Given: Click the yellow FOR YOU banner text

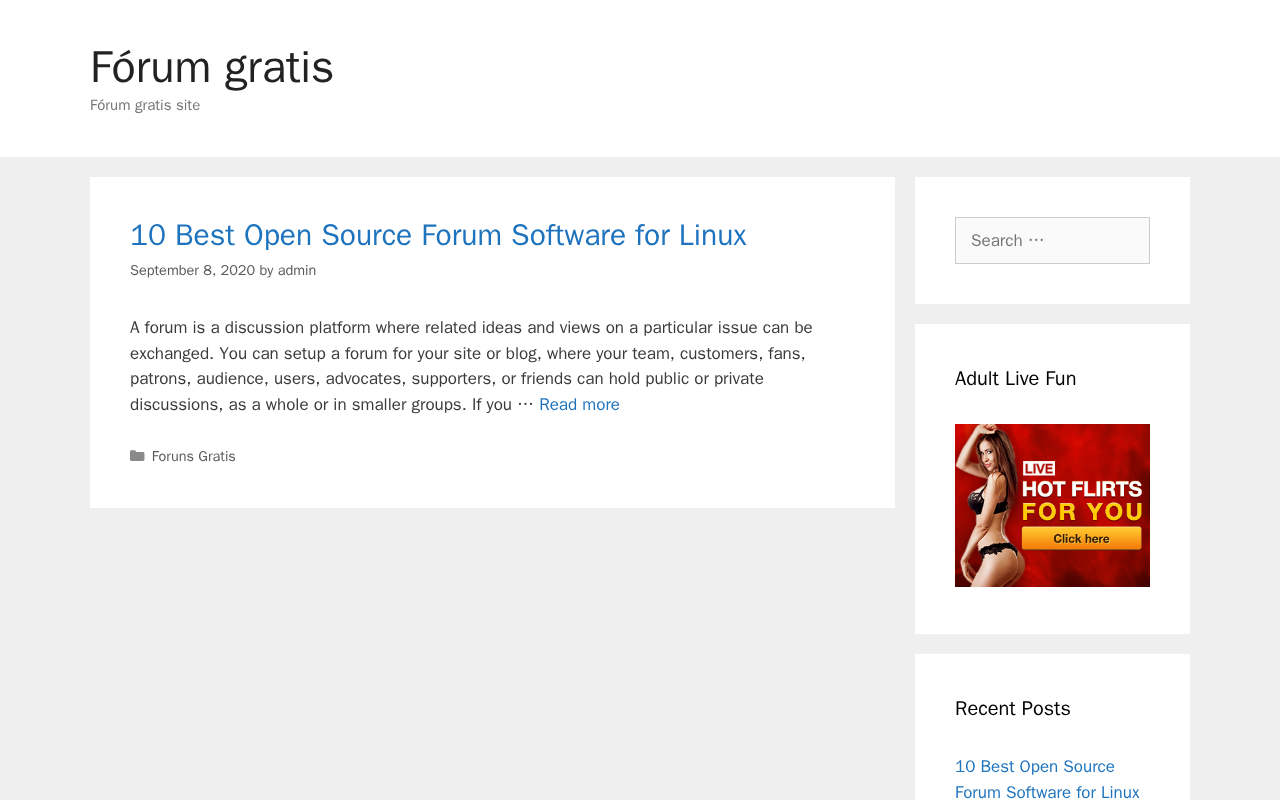Looking at the screenshot, I should 1082,511.
